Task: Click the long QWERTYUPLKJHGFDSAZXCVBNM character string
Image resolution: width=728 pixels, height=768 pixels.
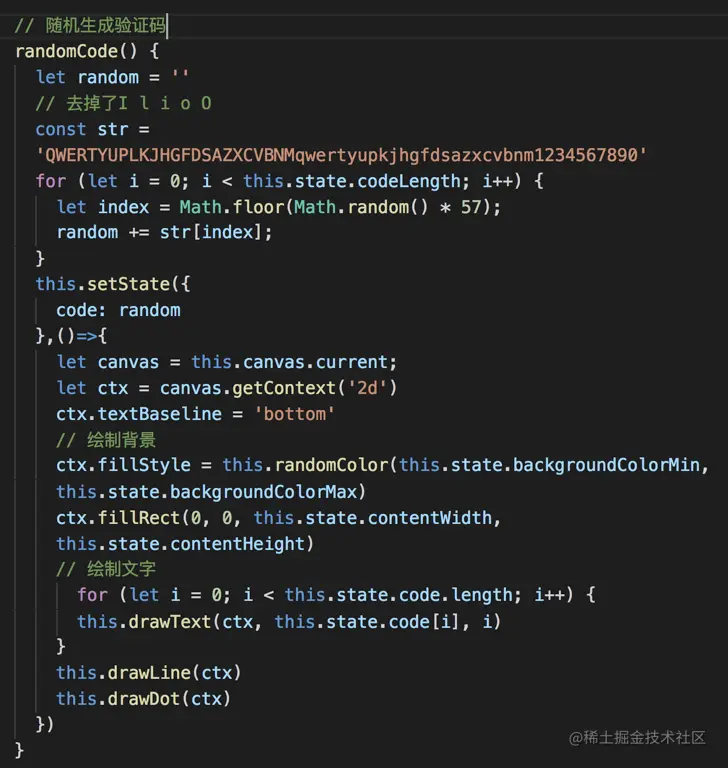Action: point(341,155)
